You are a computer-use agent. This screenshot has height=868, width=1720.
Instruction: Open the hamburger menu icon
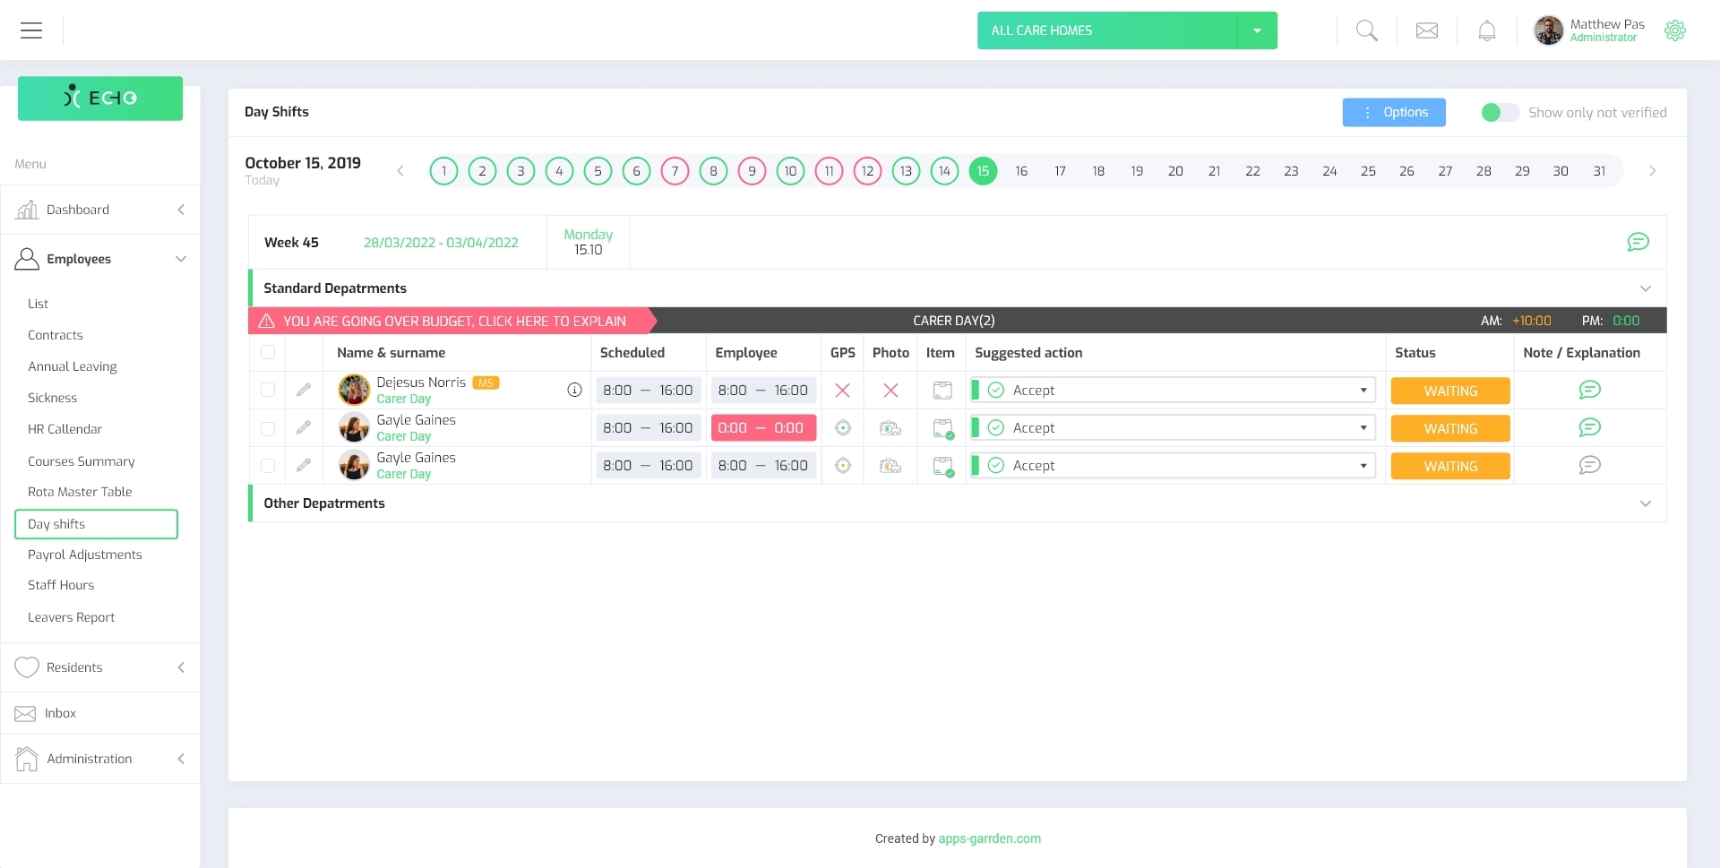pyautogui.click(x=31, y=31)
